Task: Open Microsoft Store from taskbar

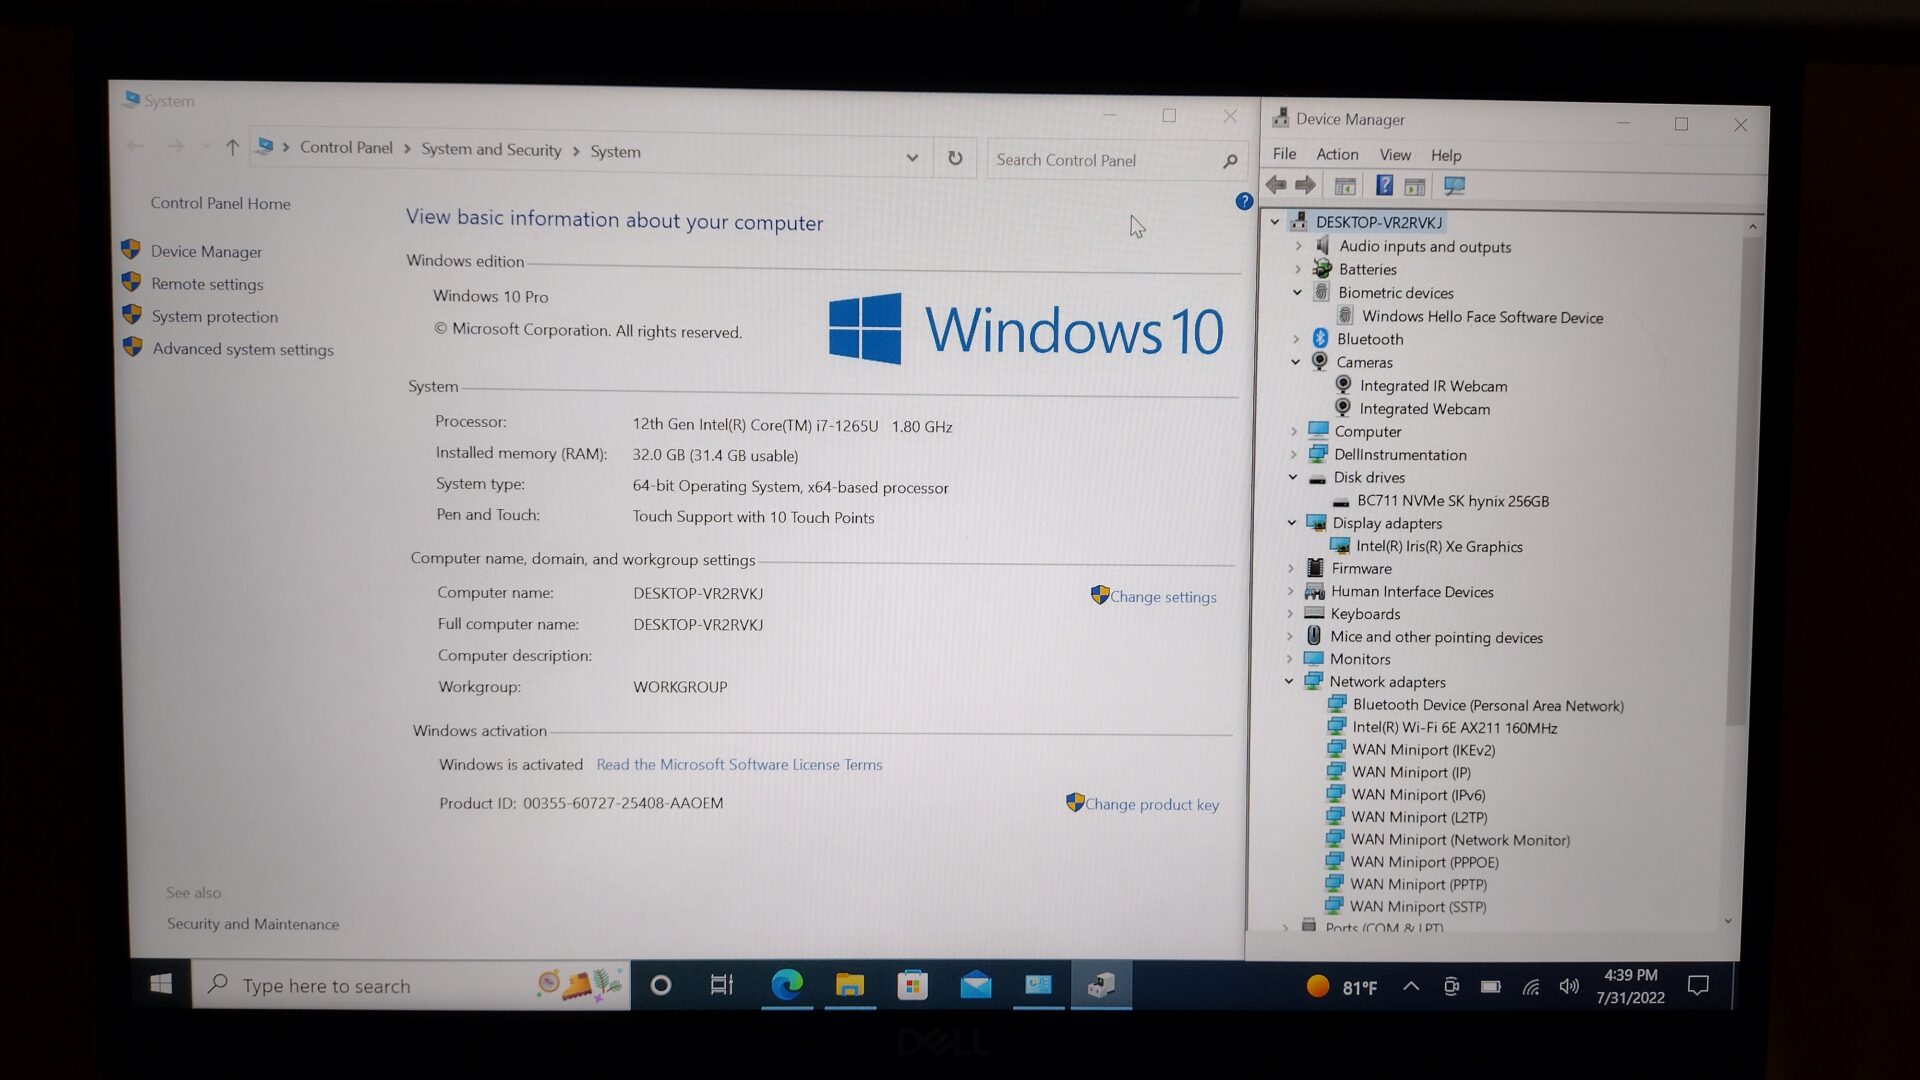Action: (x=912, y=986)
